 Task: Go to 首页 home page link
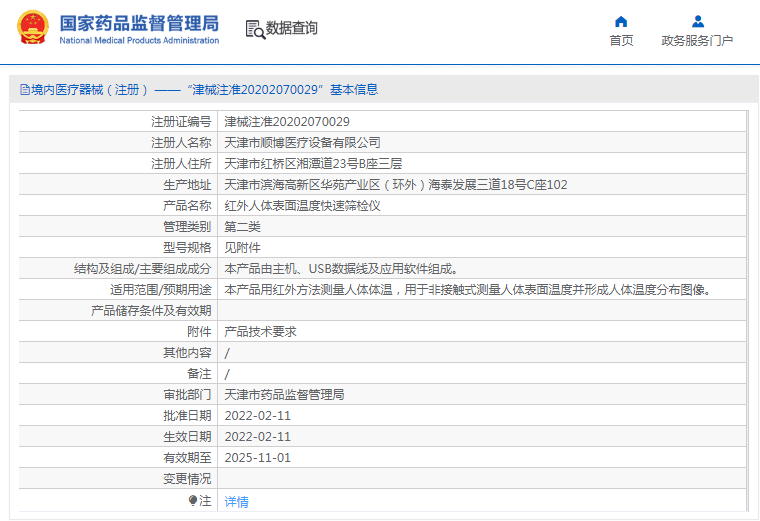pyautogui.click(x=621, y=41)
